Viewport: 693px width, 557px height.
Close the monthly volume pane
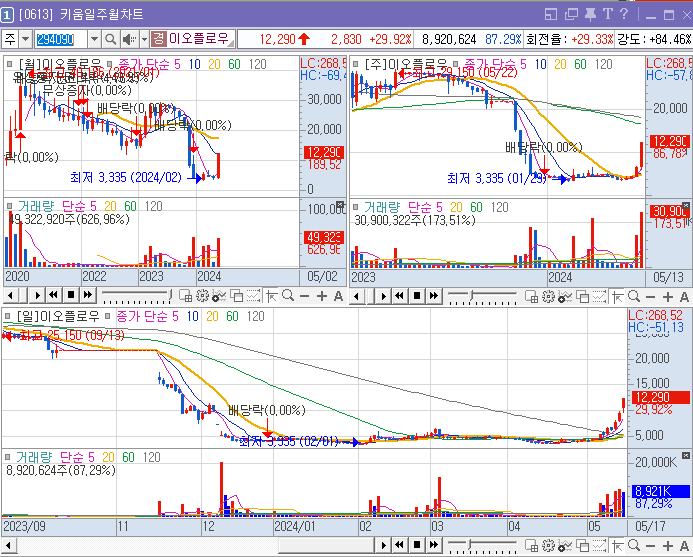340,204
